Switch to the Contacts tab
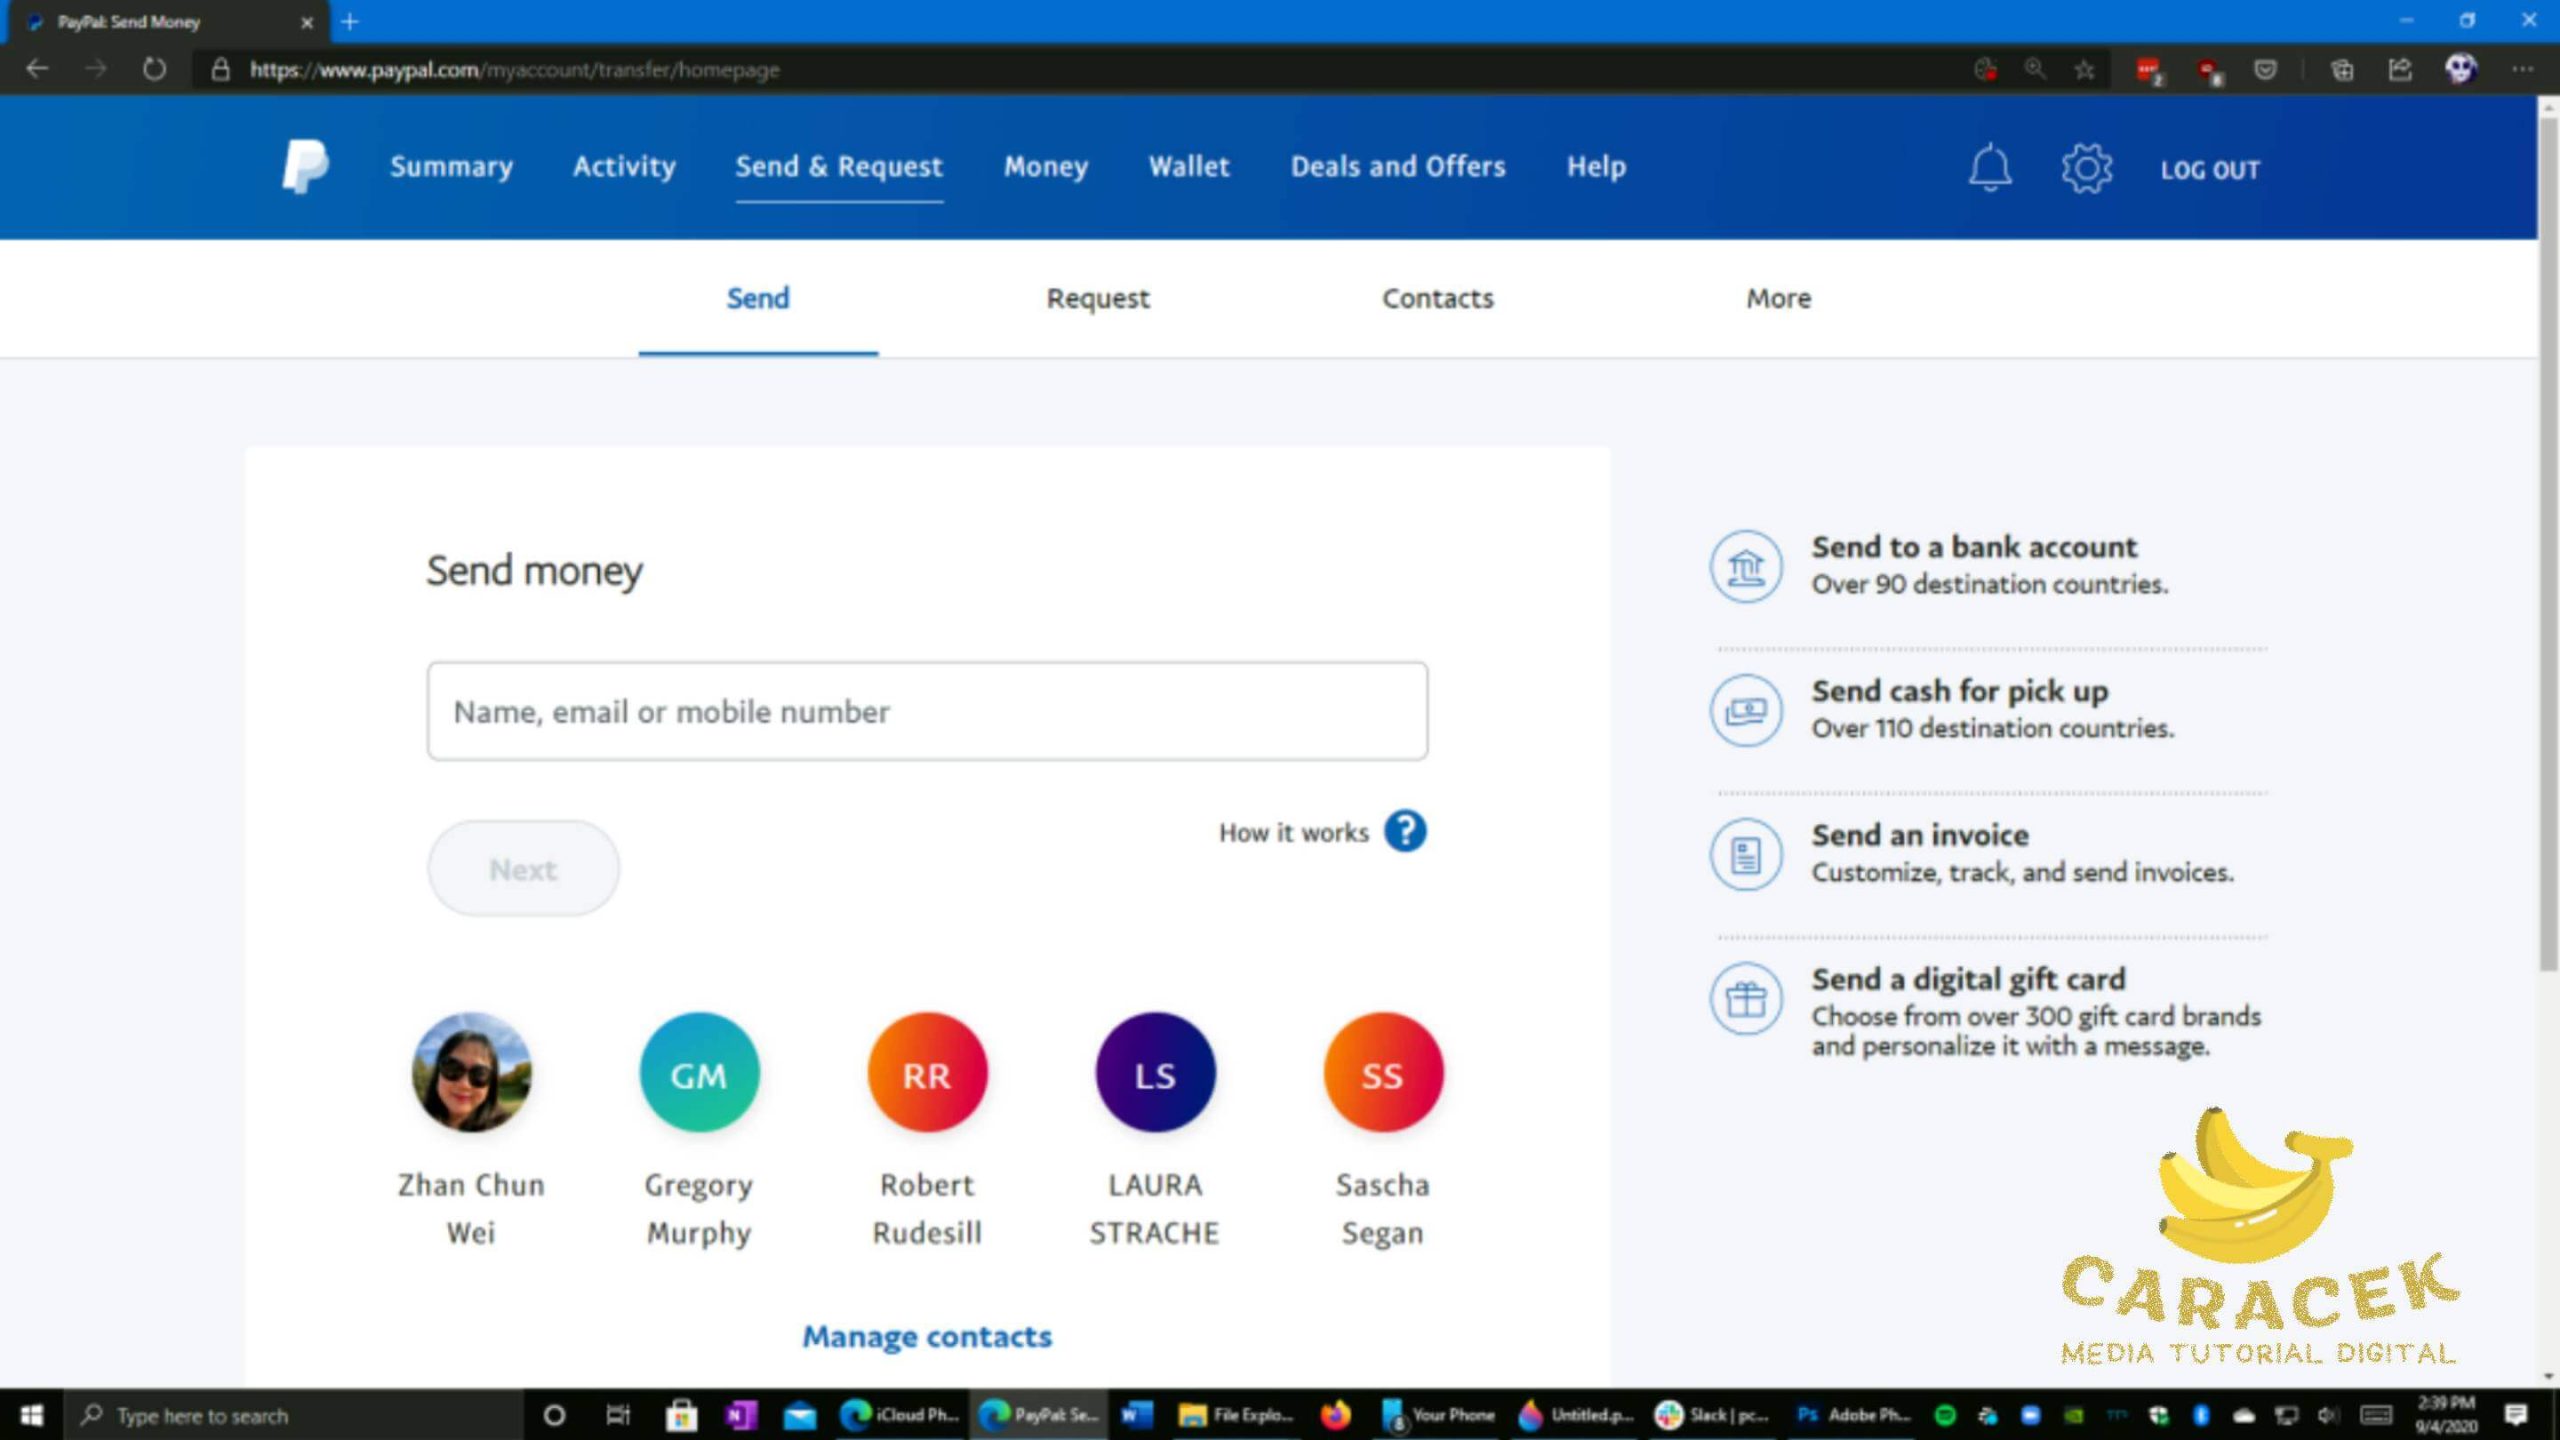Image resolution: width=2560 pixels, height=1440 pixels. 1438,298
